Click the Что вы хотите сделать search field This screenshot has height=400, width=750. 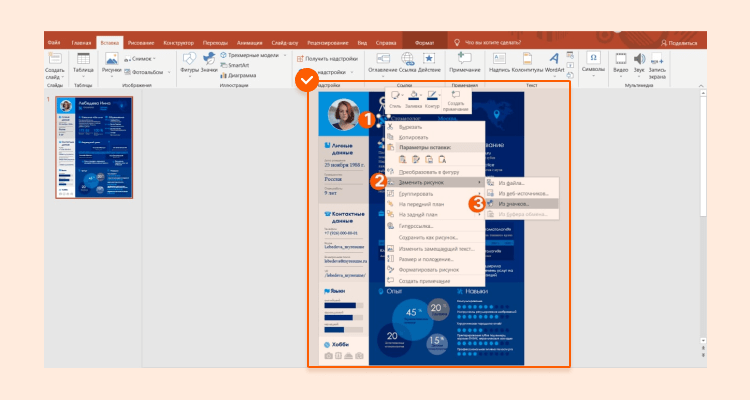(x=488, y=42)
